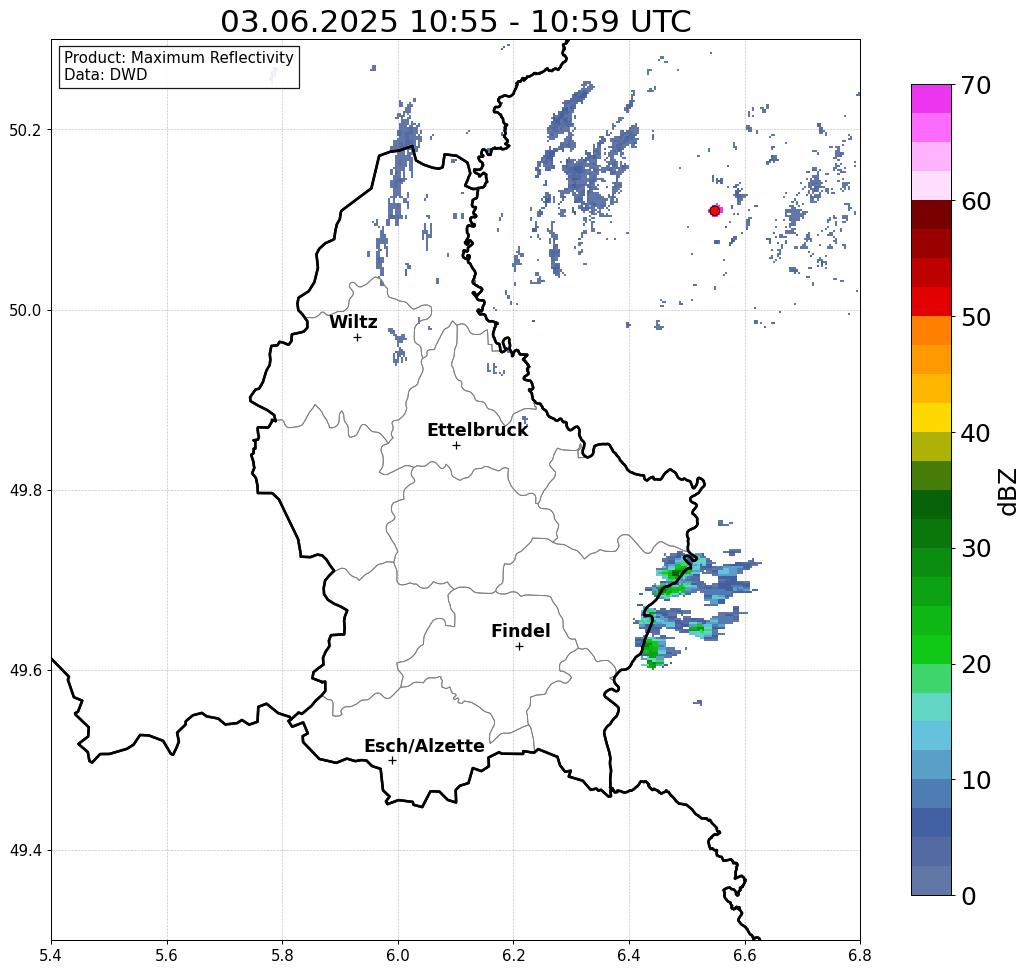
Task: Click the longitude label 6.4
Action: pyautogui.click(x=629, y=955)
